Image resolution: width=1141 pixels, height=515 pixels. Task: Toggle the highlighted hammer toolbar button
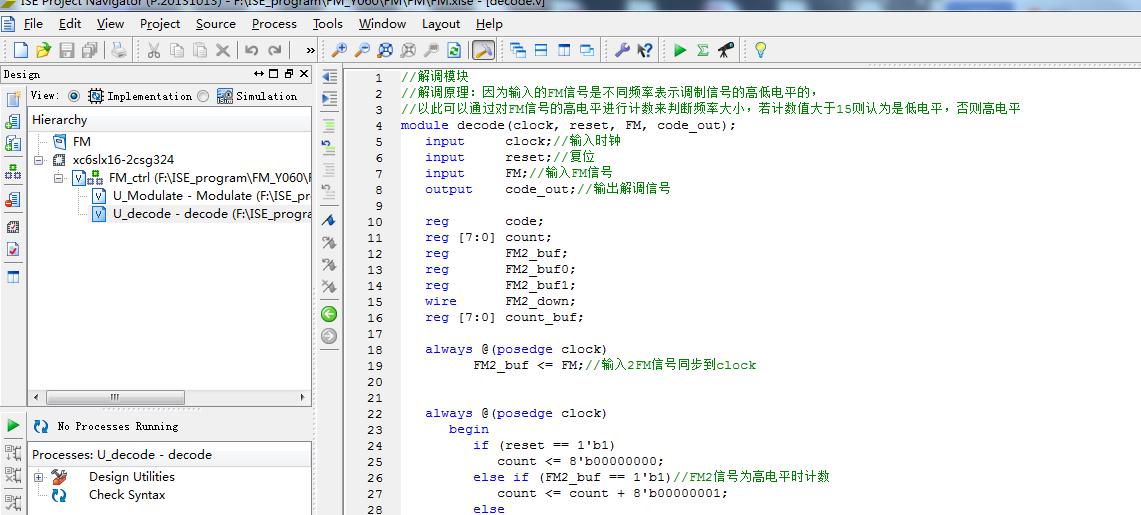pos(483,50)
